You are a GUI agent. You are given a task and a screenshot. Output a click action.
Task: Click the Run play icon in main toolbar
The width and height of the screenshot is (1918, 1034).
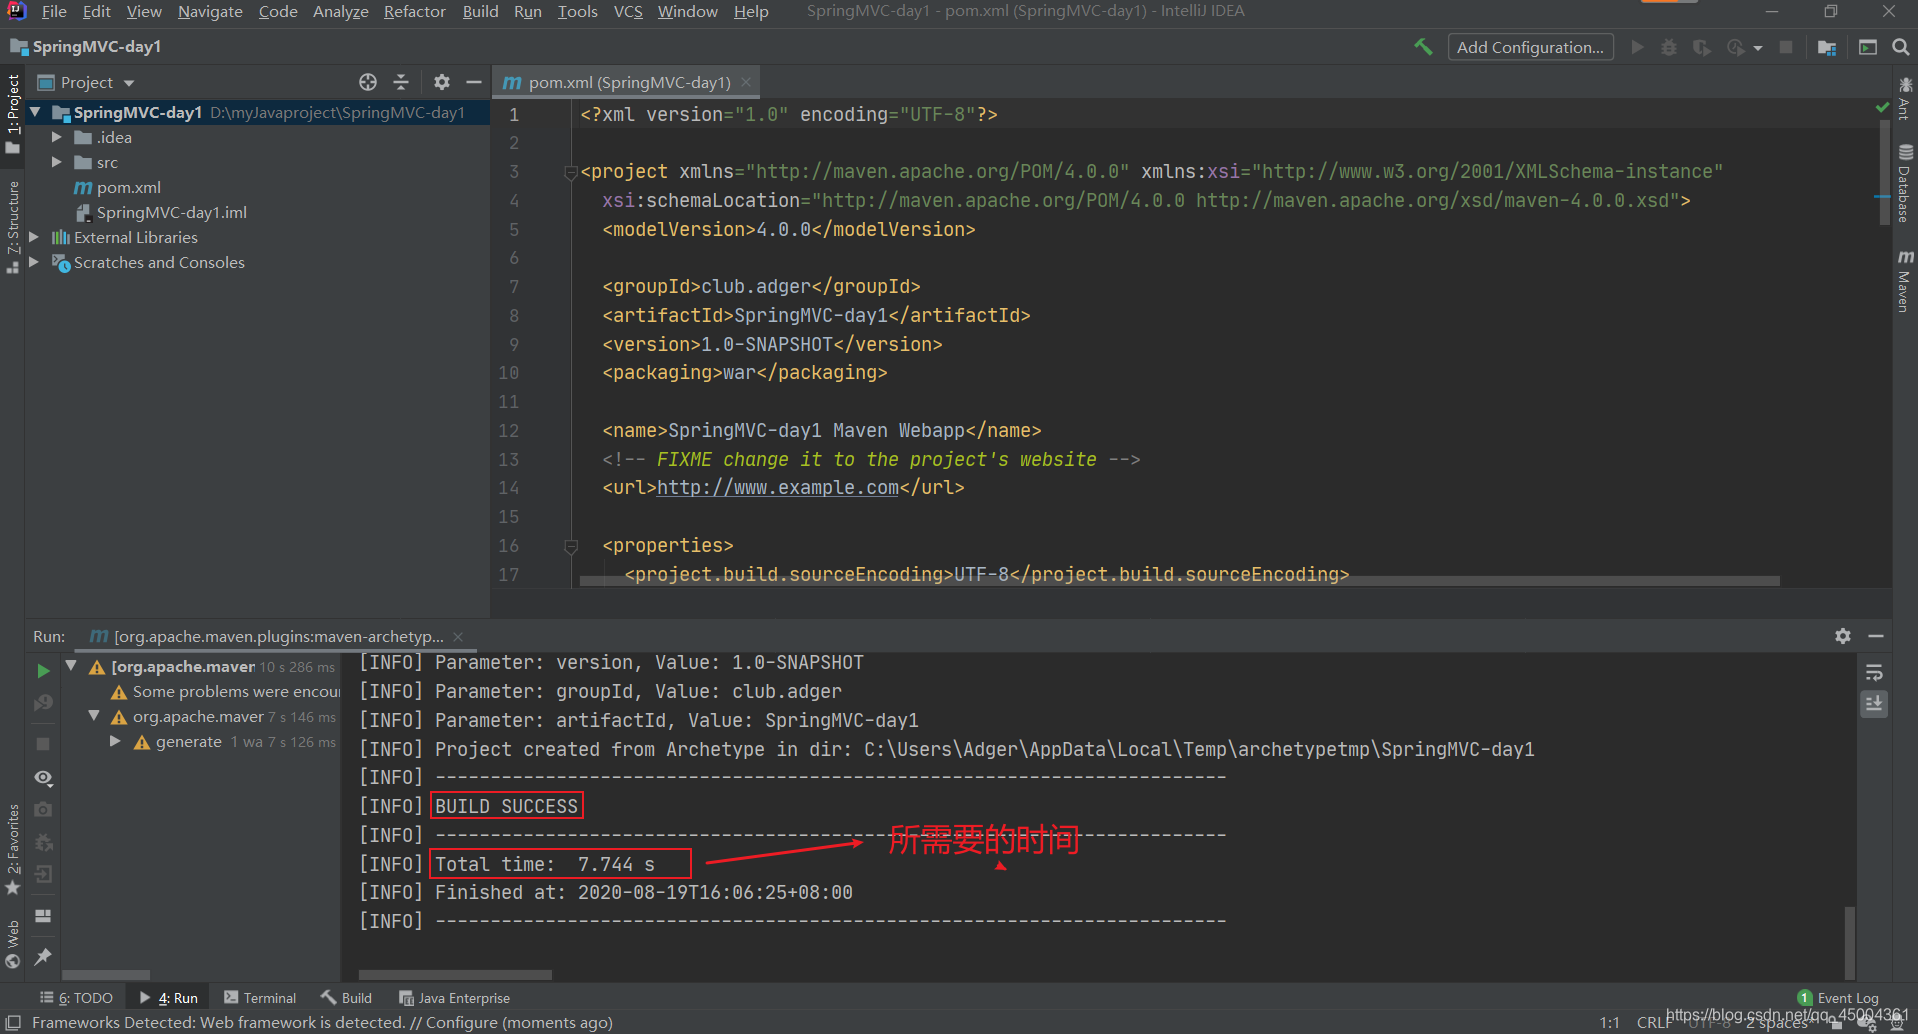1637,47
